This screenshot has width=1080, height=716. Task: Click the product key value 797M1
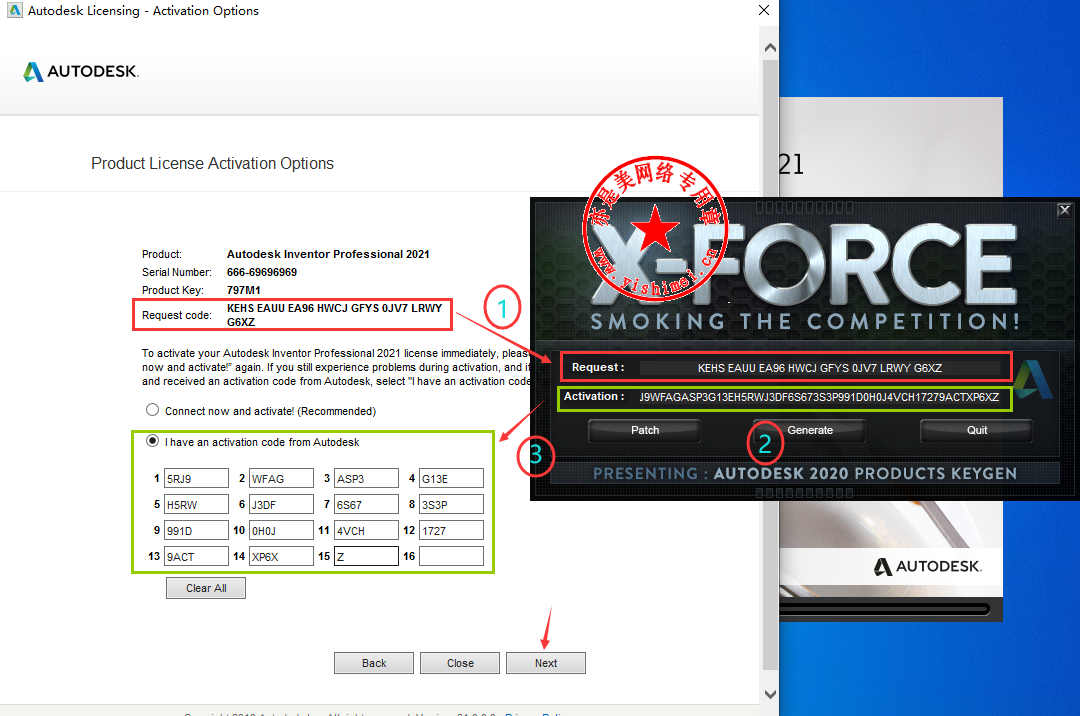click(244, 290)
